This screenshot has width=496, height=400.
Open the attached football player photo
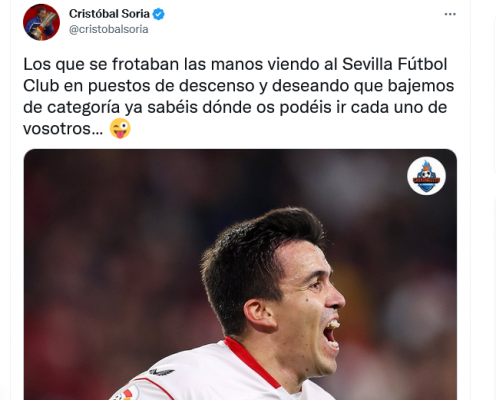click(240, 274)
